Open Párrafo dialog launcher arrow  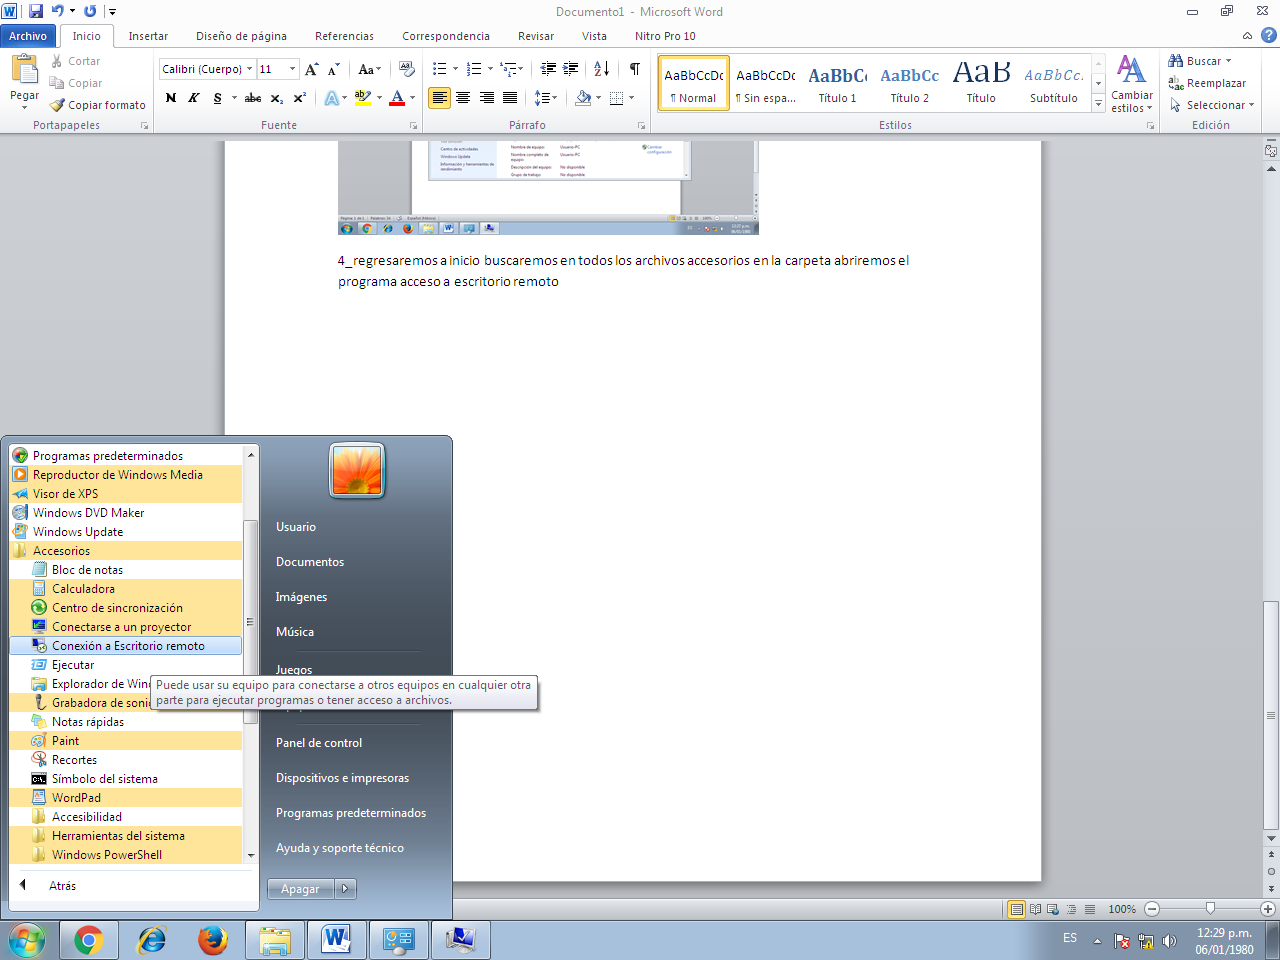(x=642, y=126)
